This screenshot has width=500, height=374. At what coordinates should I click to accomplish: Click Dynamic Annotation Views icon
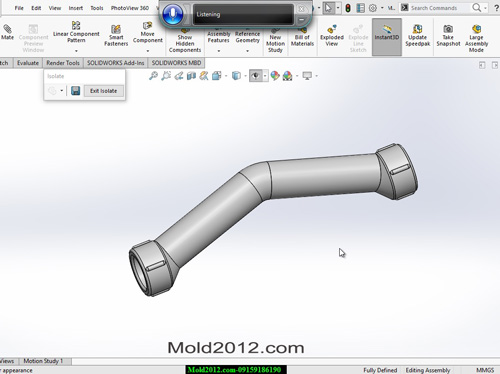[x=204, y=76]
